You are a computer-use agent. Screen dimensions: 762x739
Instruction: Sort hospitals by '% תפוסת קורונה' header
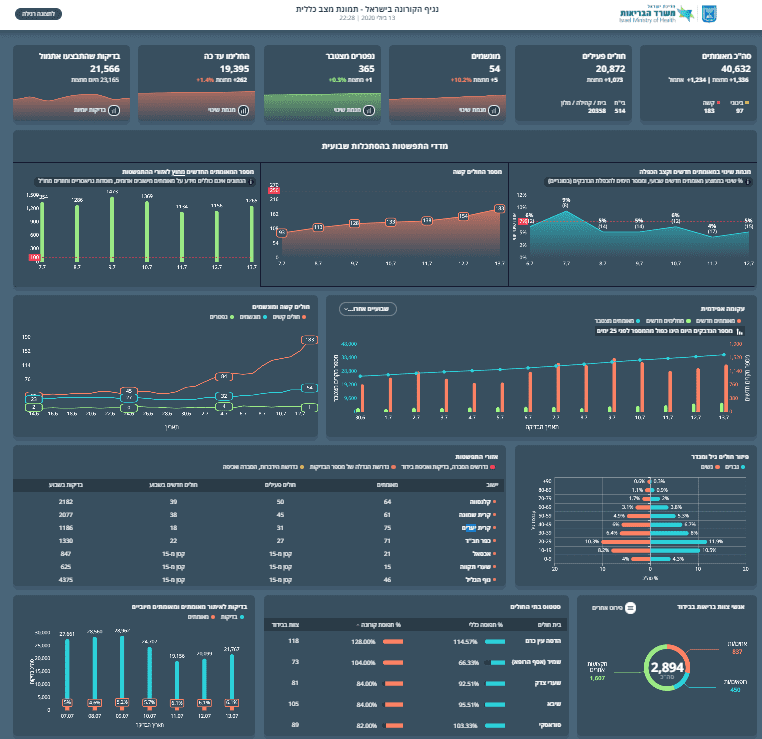379,625
